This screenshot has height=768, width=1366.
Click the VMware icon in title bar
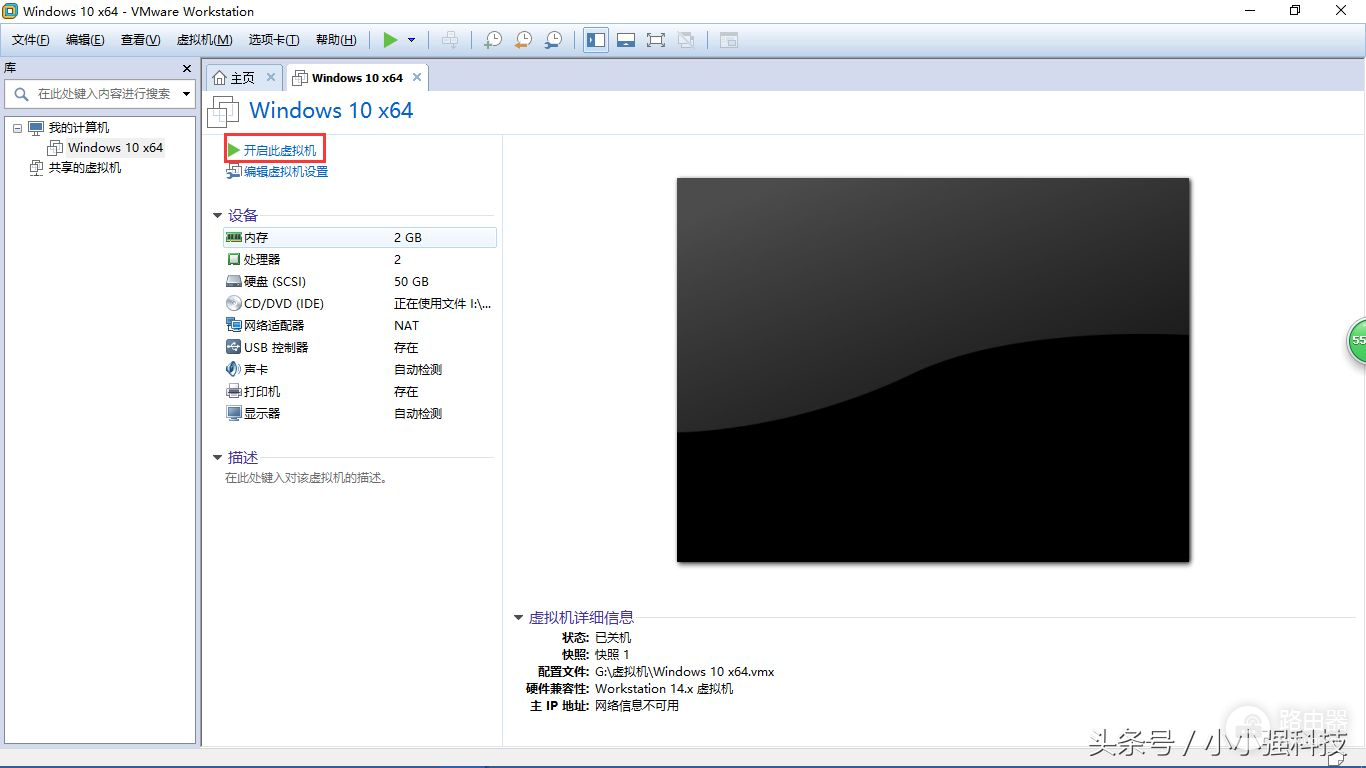(x=10, y=11)
